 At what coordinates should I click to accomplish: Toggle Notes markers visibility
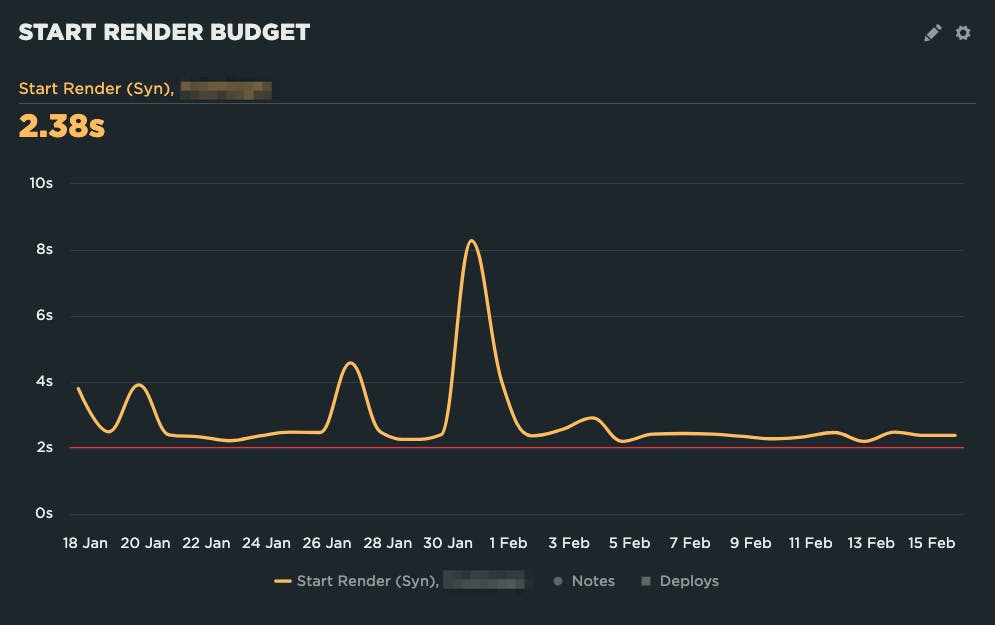[592, 581]
